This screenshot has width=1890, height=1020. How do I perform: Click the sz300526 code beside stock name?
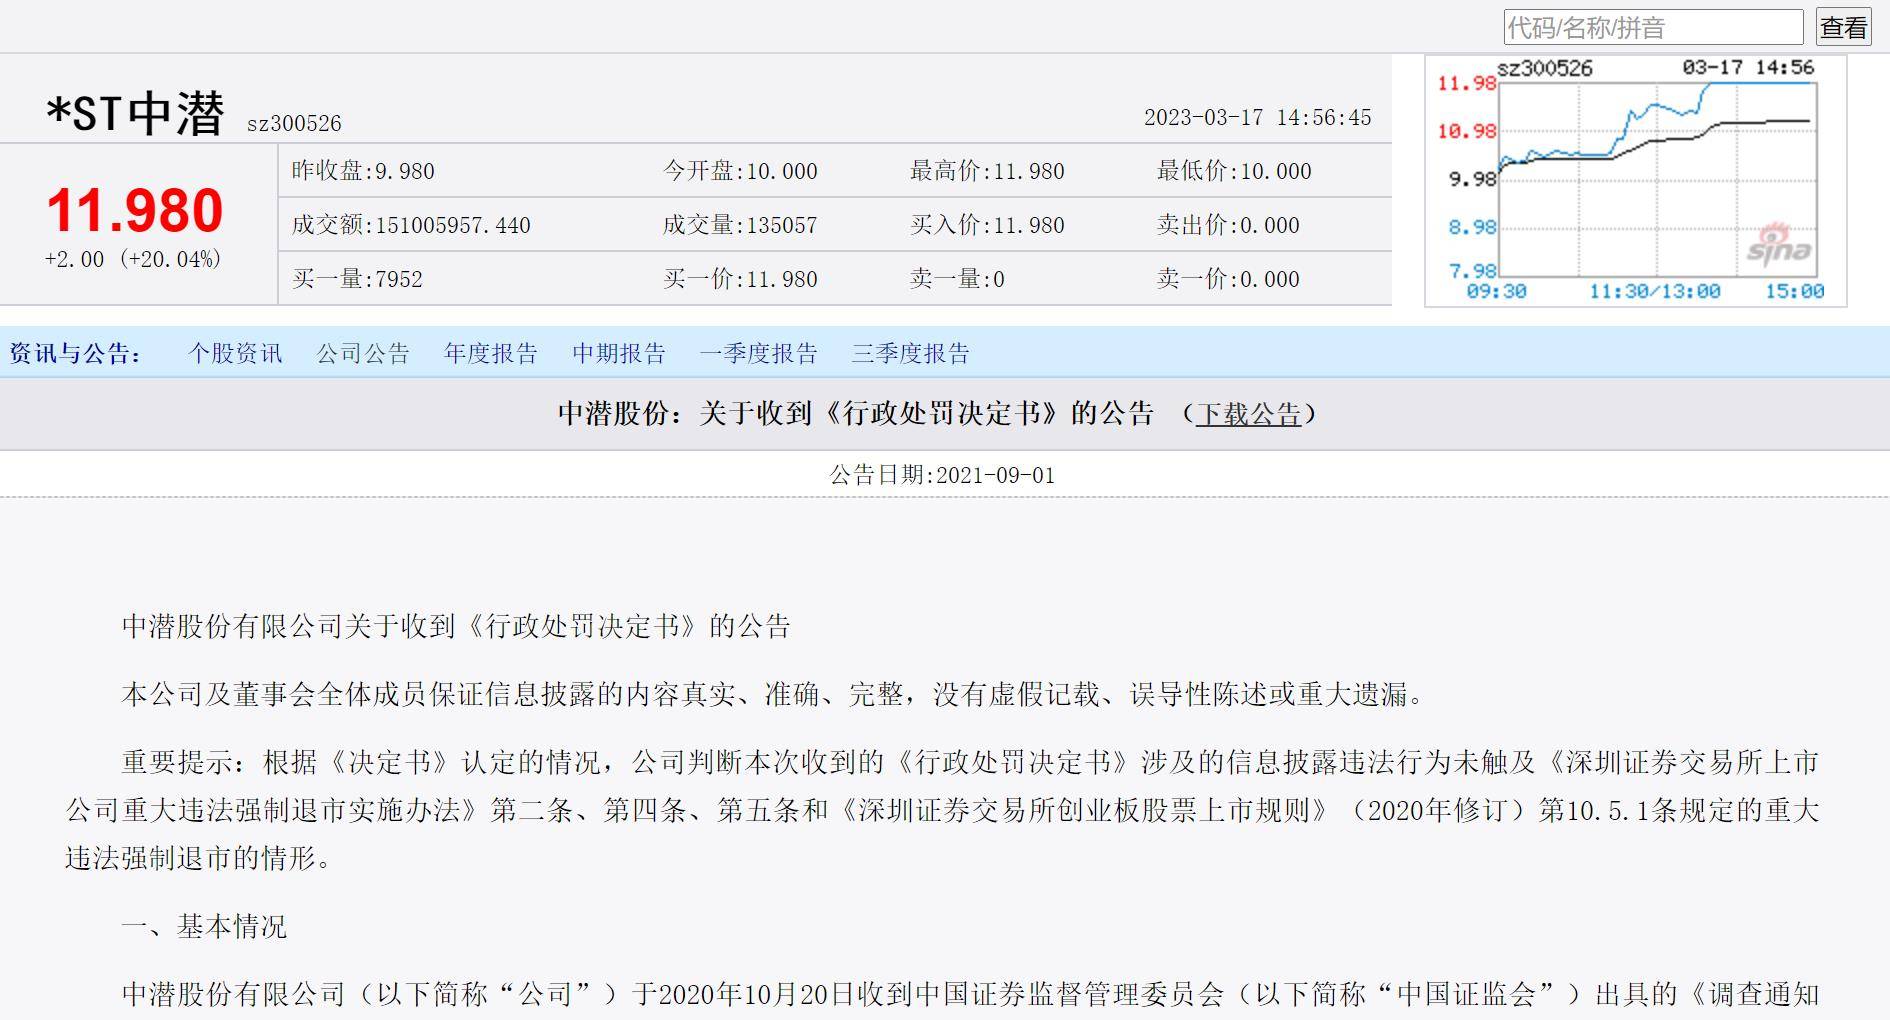pos(294,123)
